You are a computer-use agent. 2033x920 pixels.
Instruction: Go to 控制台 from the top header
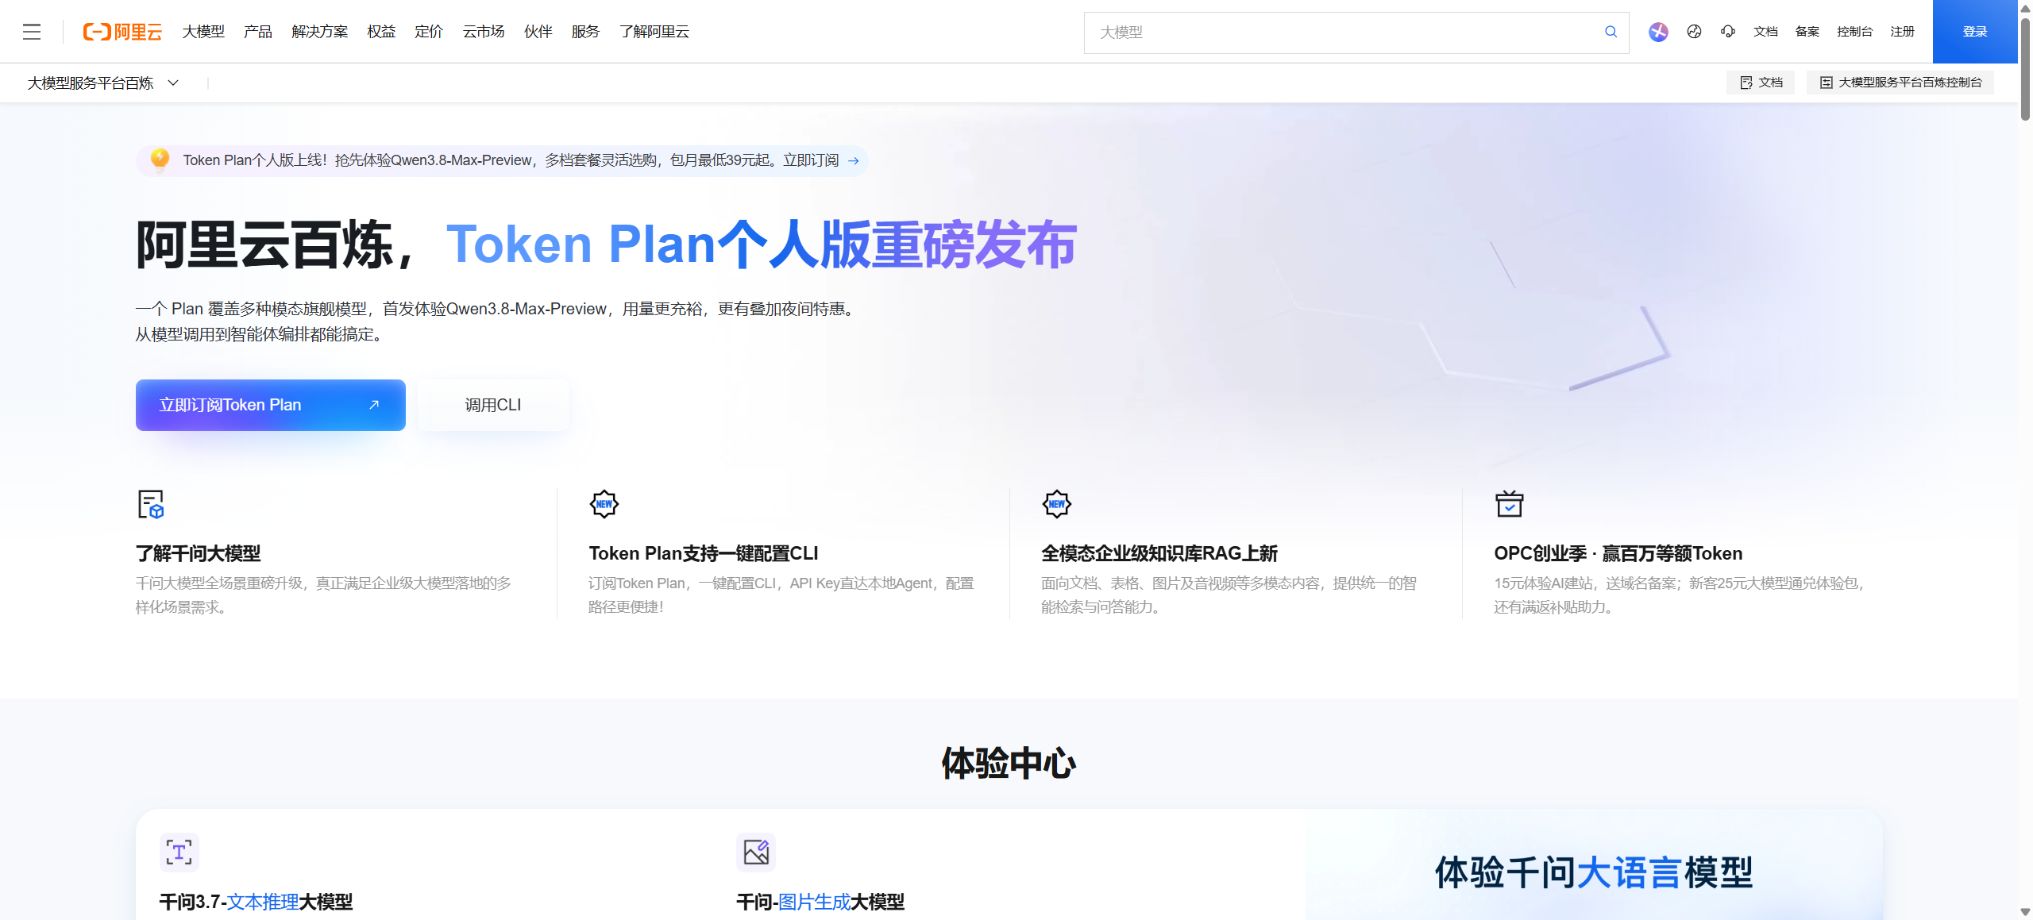click(x=1854, y=32)
